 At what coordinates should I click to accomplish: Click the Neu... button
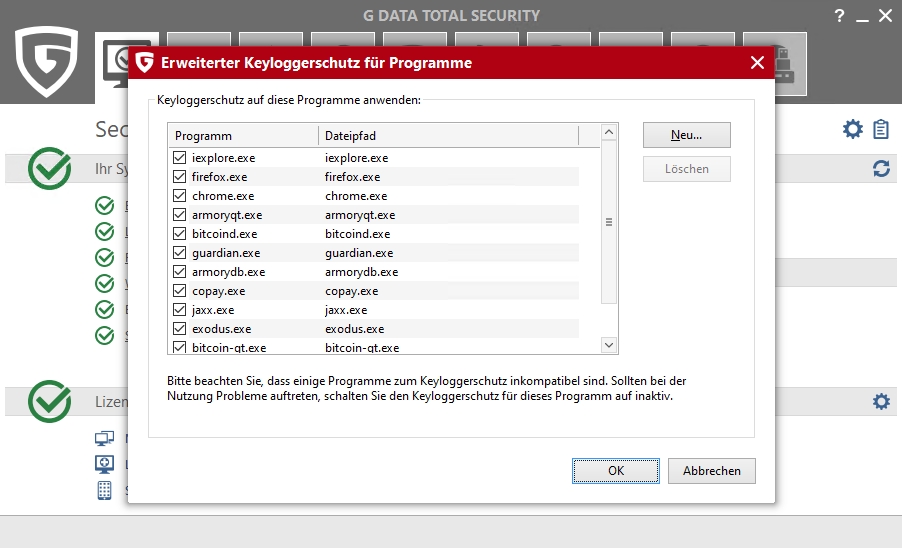(x=686, y=135)
